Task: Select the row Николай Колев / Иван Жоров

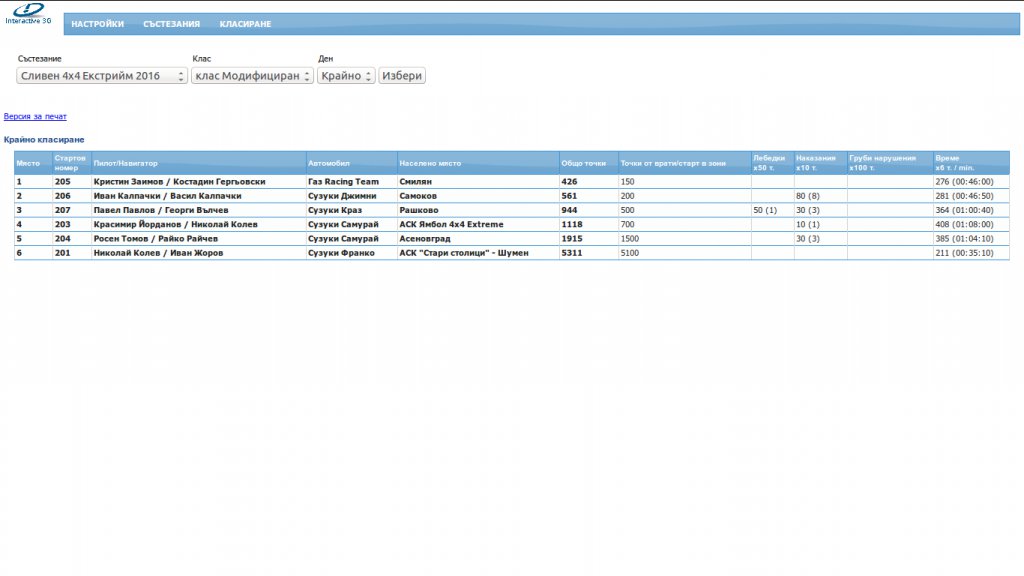Action: 512,253
